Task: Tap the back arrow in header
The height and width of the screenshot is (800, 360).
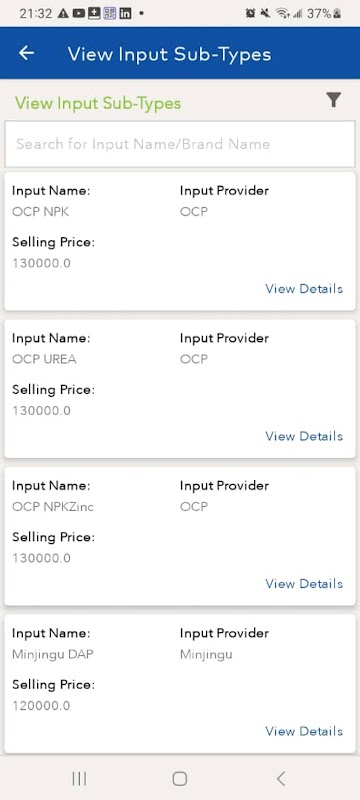Action: (26, 53)
